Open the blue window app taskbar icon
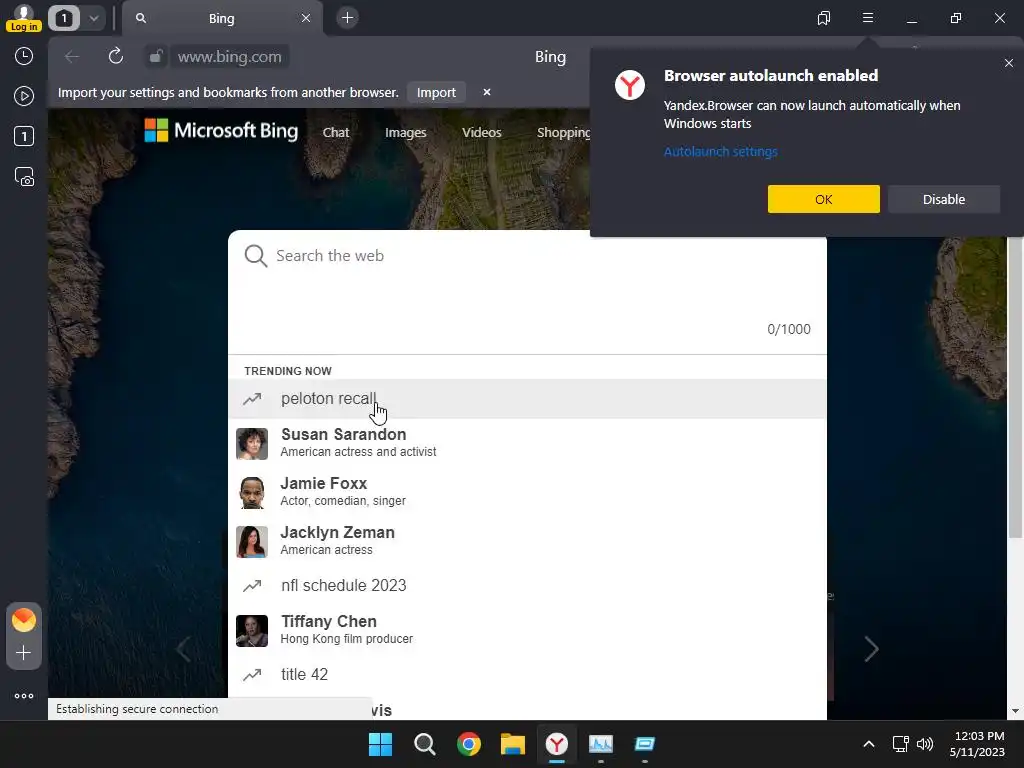Image resolution: width=1024 pixels, height=768 pixels. 645,744
